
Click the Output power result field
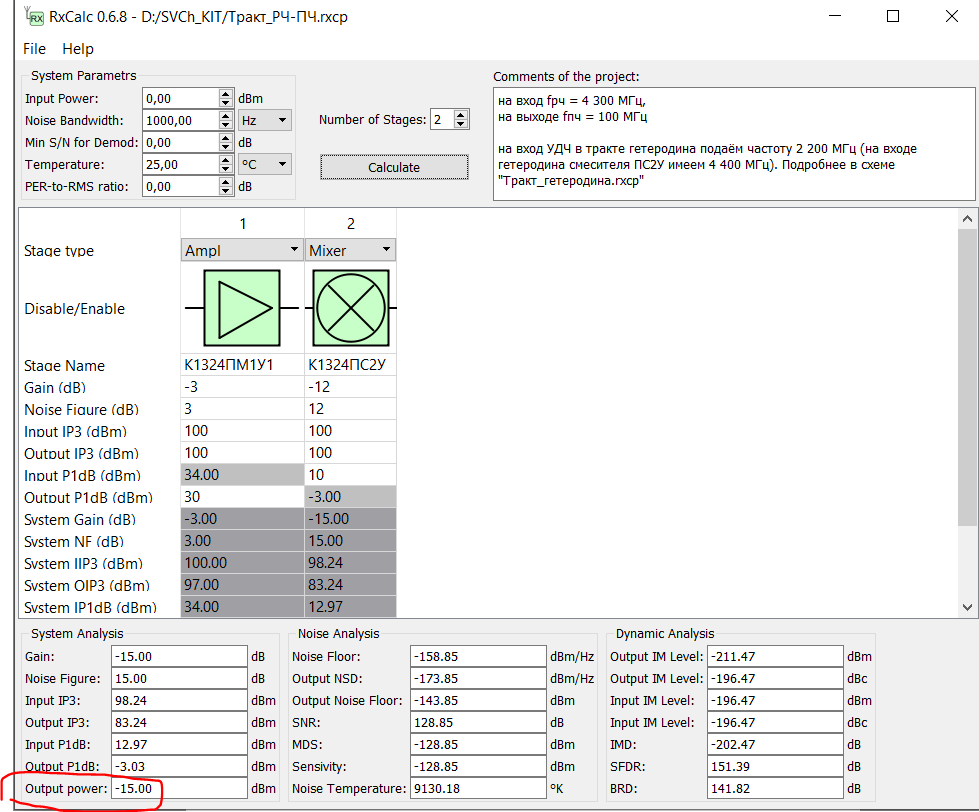[x=179, y=788]
